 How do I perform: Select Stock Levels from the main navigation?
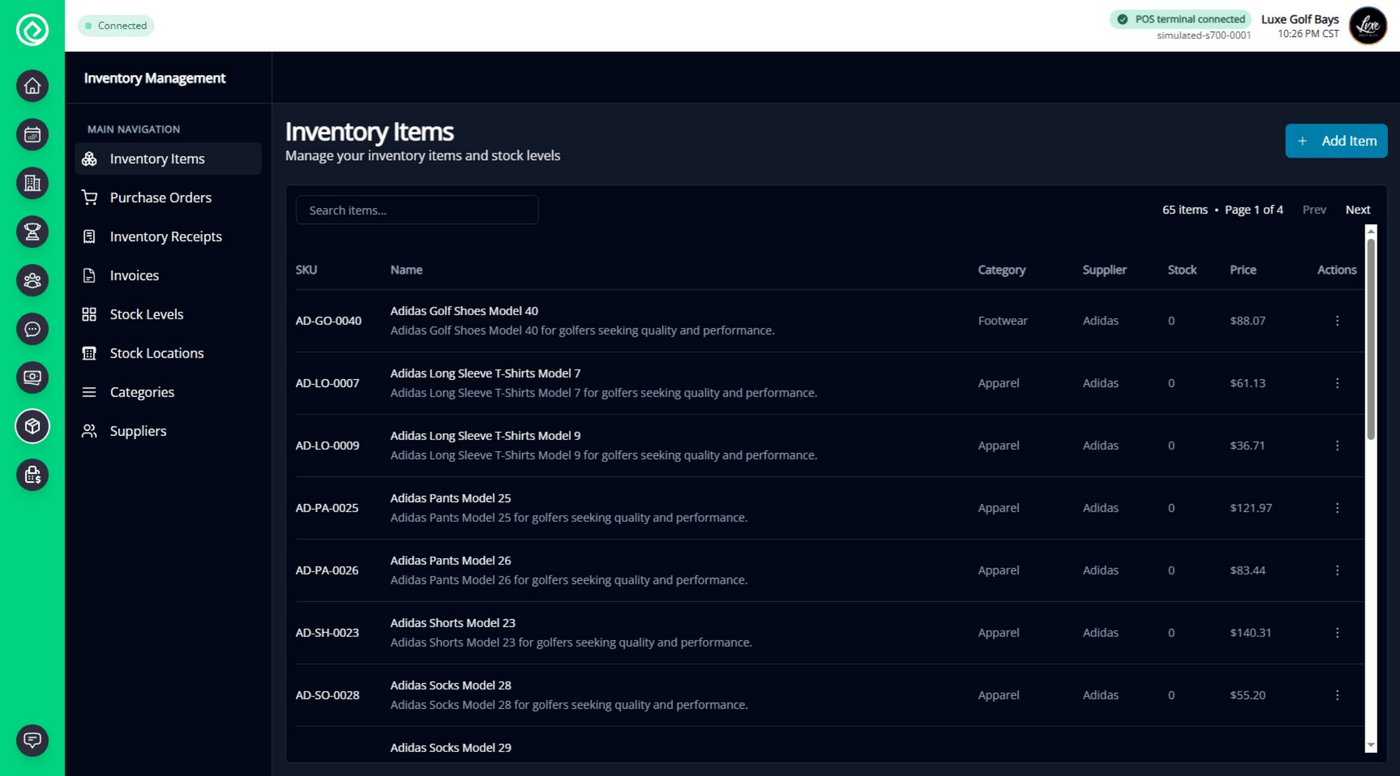[x=146, y=314]
